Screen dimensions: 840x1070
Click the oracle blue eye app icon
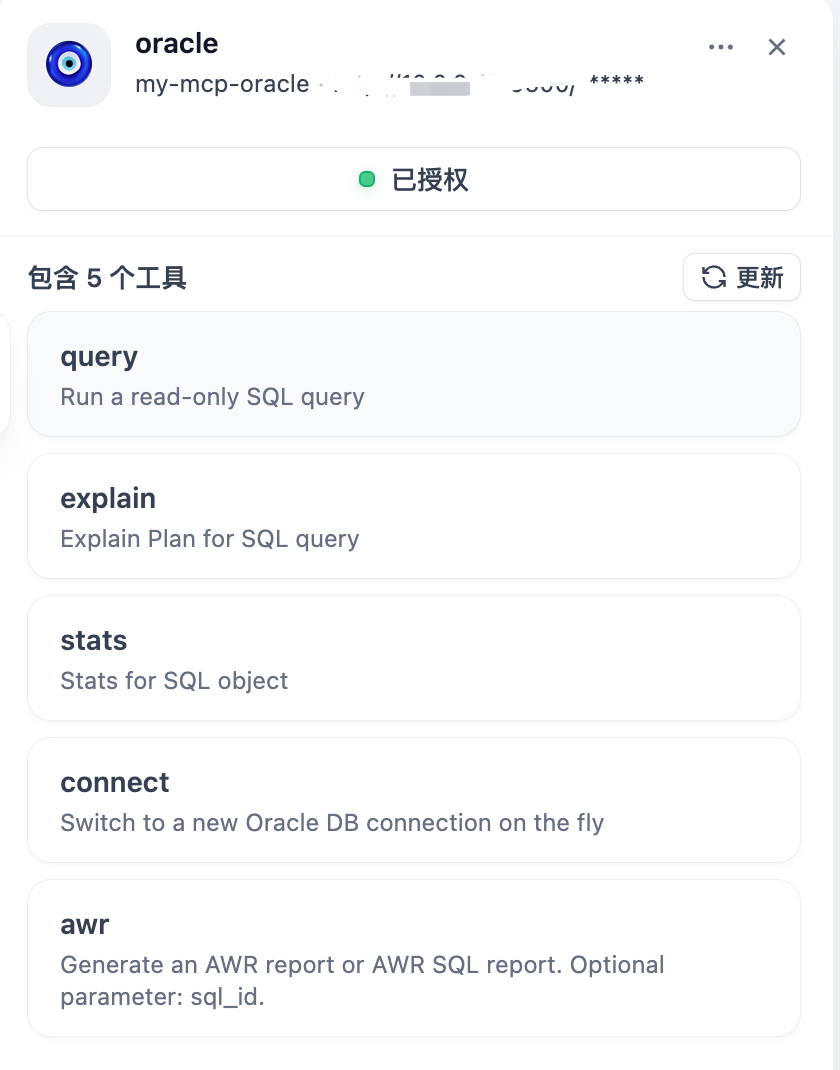click(x=69, y=64)
